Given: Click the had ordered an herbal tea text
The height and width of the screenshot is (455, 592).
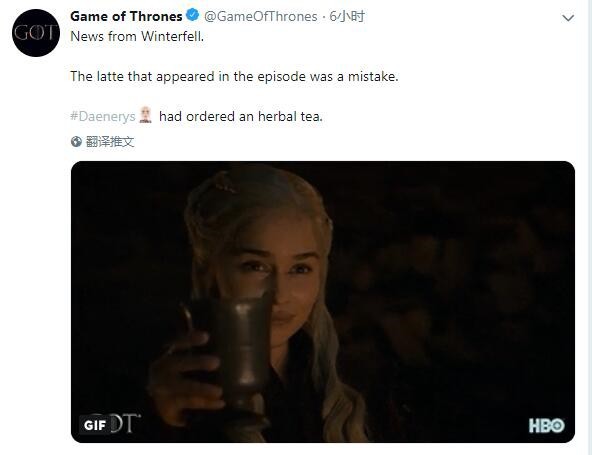Looking at the screenshot, I should pyautogui.click(x=241, y=116).
